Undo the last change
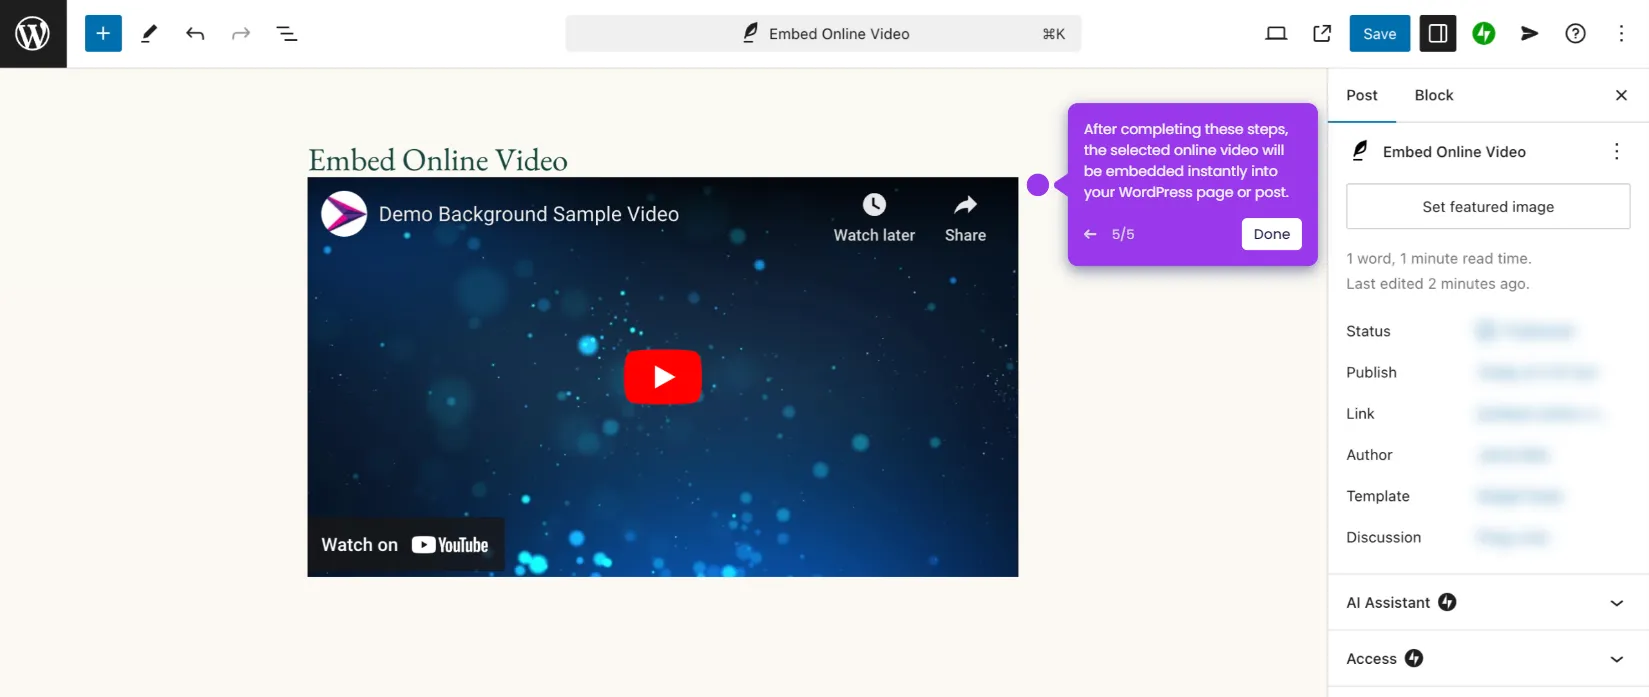The width and height of the screenshot is (1649, 697). click(x=195, y=34)
